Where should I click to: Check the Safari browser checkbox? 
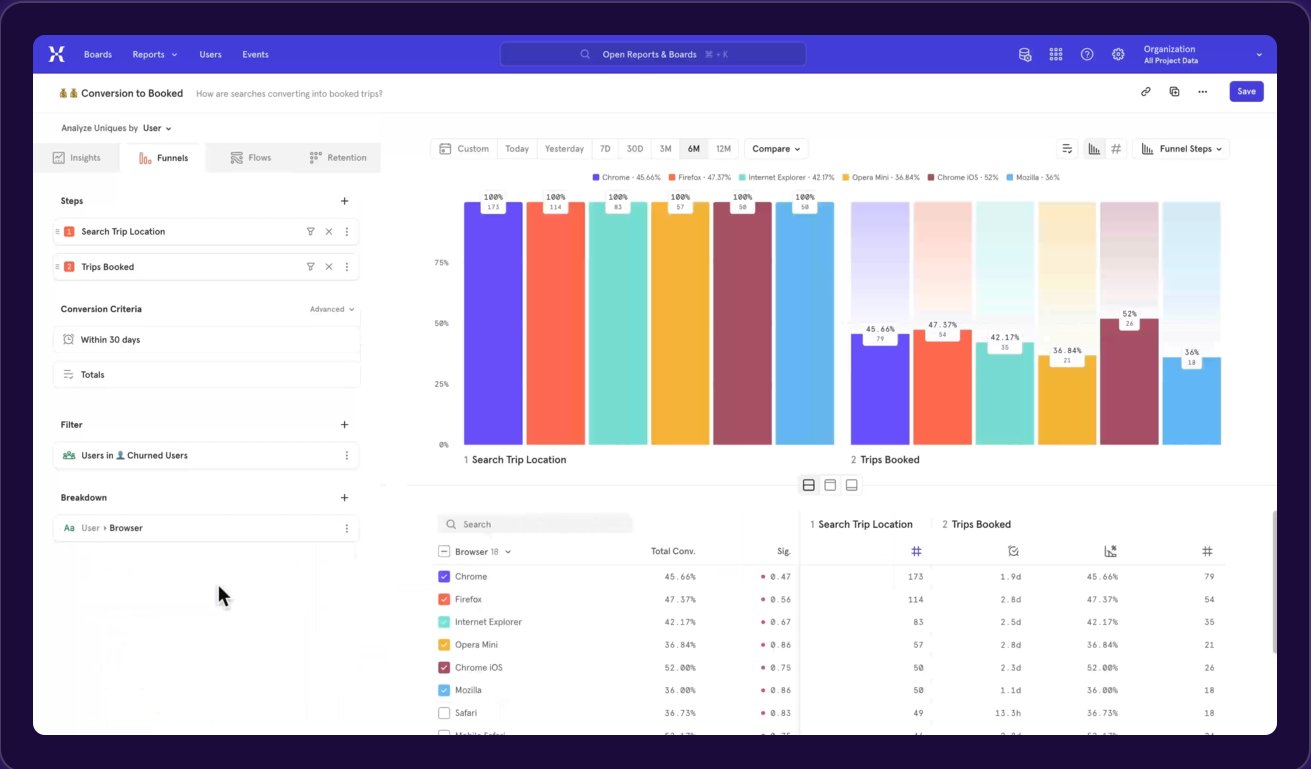click(x=444, y=713)
